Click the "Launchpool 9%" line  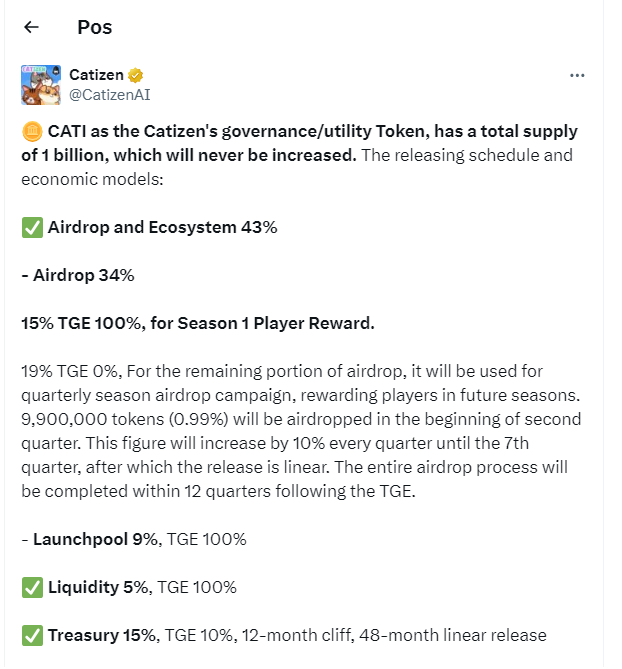pyautogui.click(x=95, y=539)
